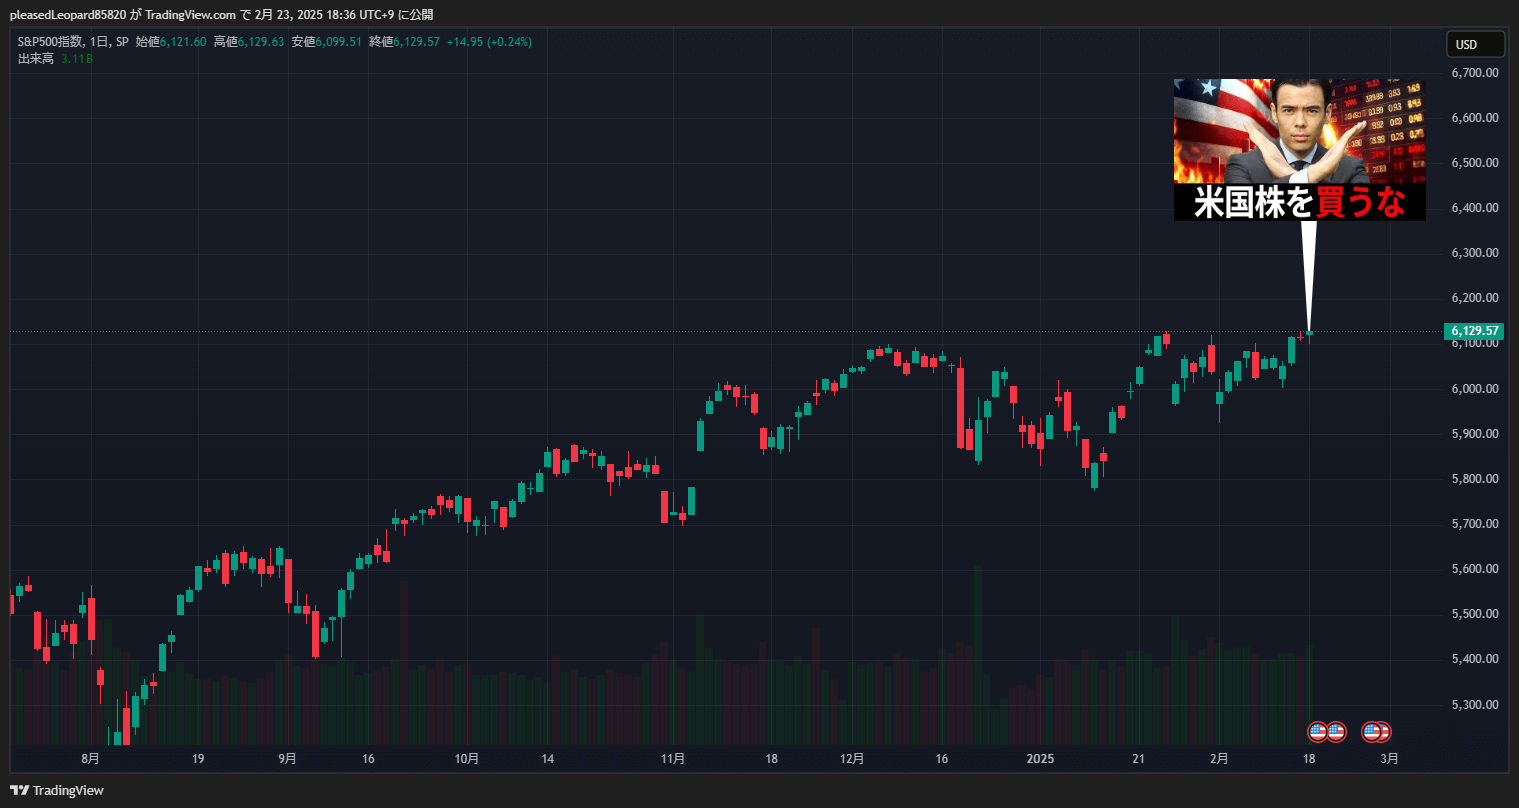The image size is (1519, 808).
Task: Click the TradingView logo at bottom left
Action: coord(57,790)
